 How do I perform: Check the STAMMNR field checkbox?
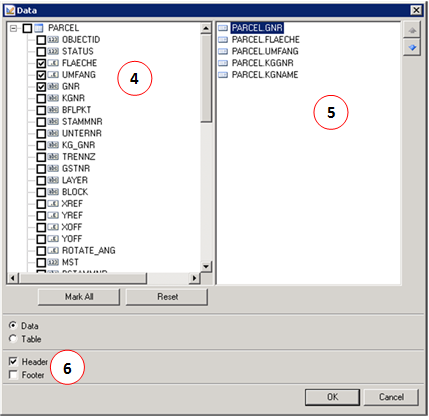[x=41, y=122]
